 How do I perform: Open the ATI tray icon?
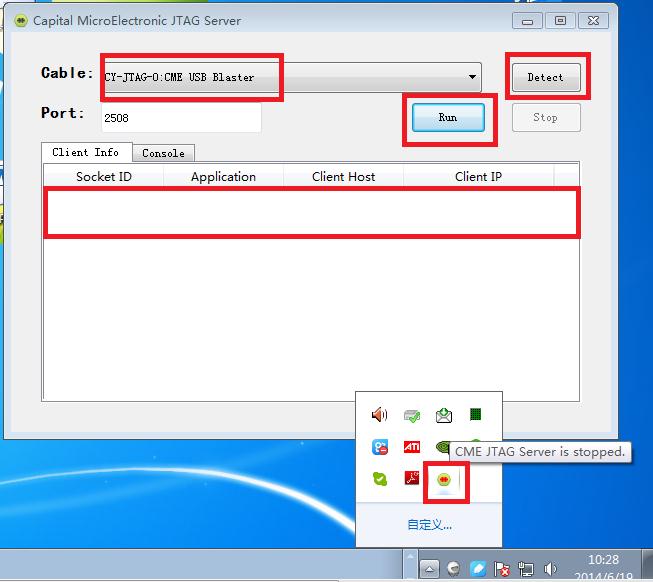click(x=411, y=447)
